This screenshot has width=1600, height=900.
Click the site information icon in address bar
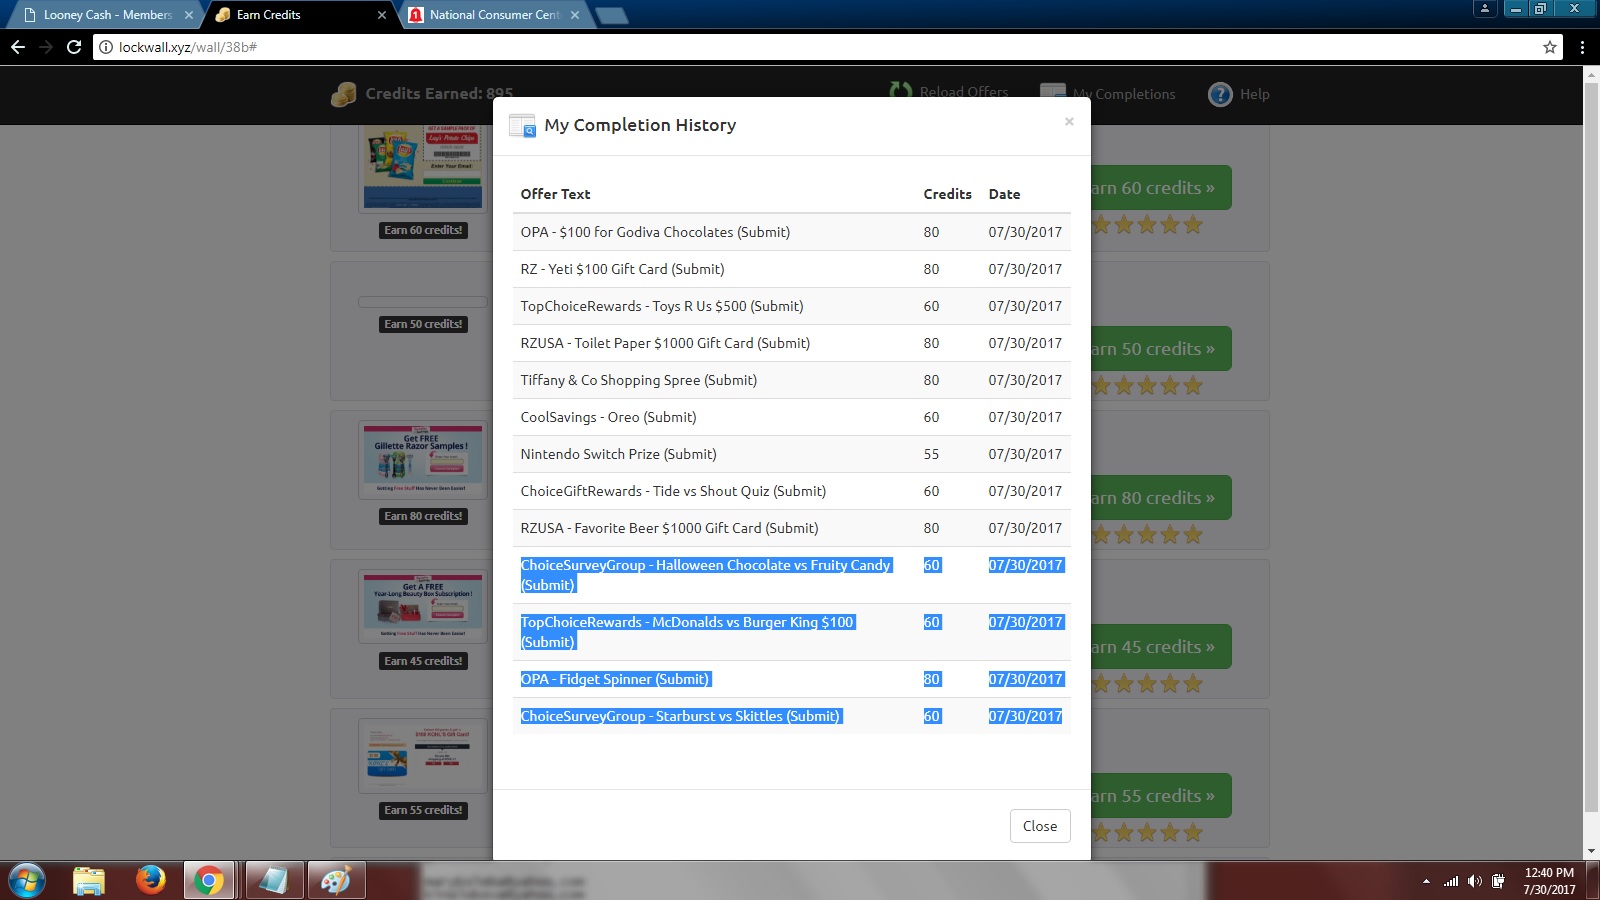pos(106,47)
